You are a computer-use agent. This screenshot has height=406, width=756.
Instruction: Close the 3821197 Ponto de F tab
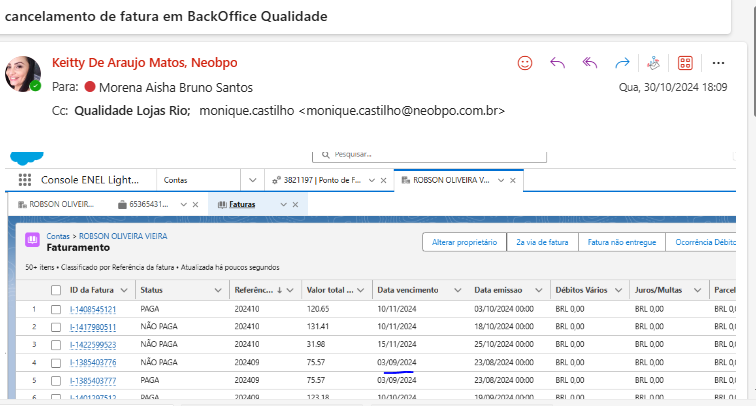(383, 180)
